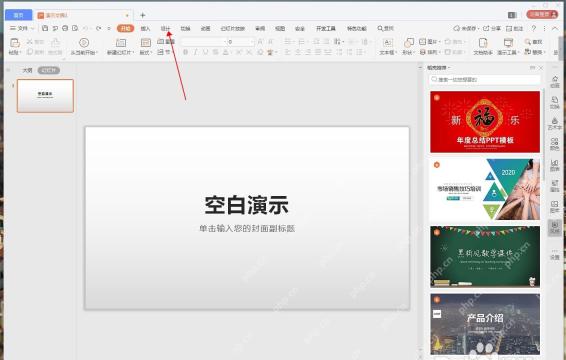
Task: Click the Reset (重置) slide button
Action: click(166, 42)
